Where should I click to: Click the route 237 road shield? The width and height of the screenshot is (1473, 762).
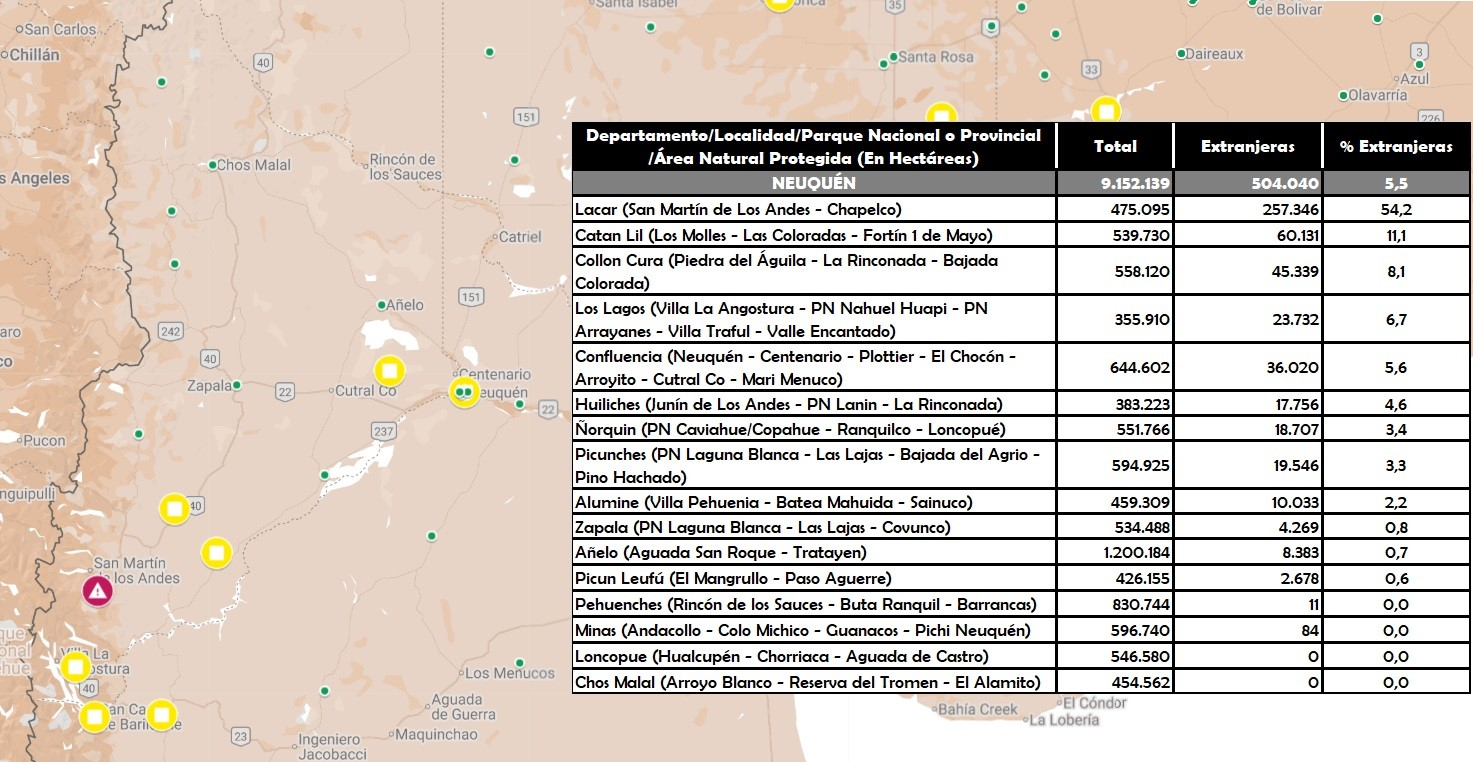coord(383,430)
